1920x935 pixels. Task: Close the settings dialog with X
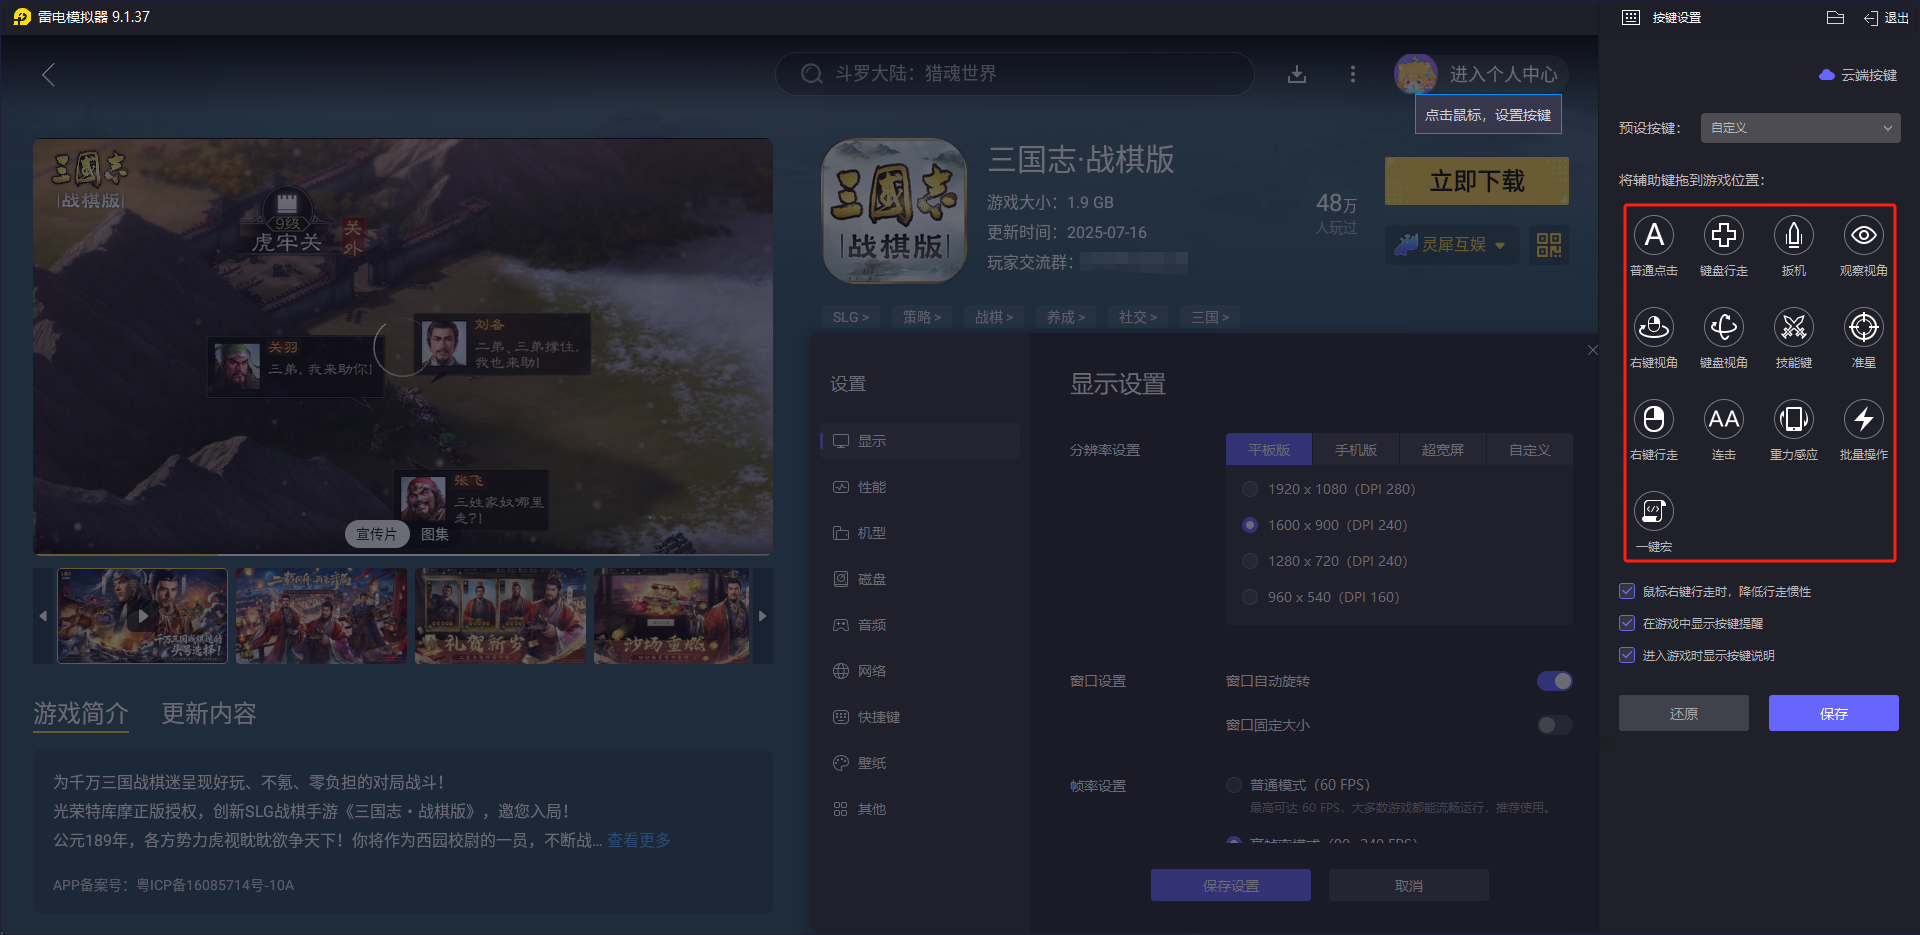click(1593, 350)
